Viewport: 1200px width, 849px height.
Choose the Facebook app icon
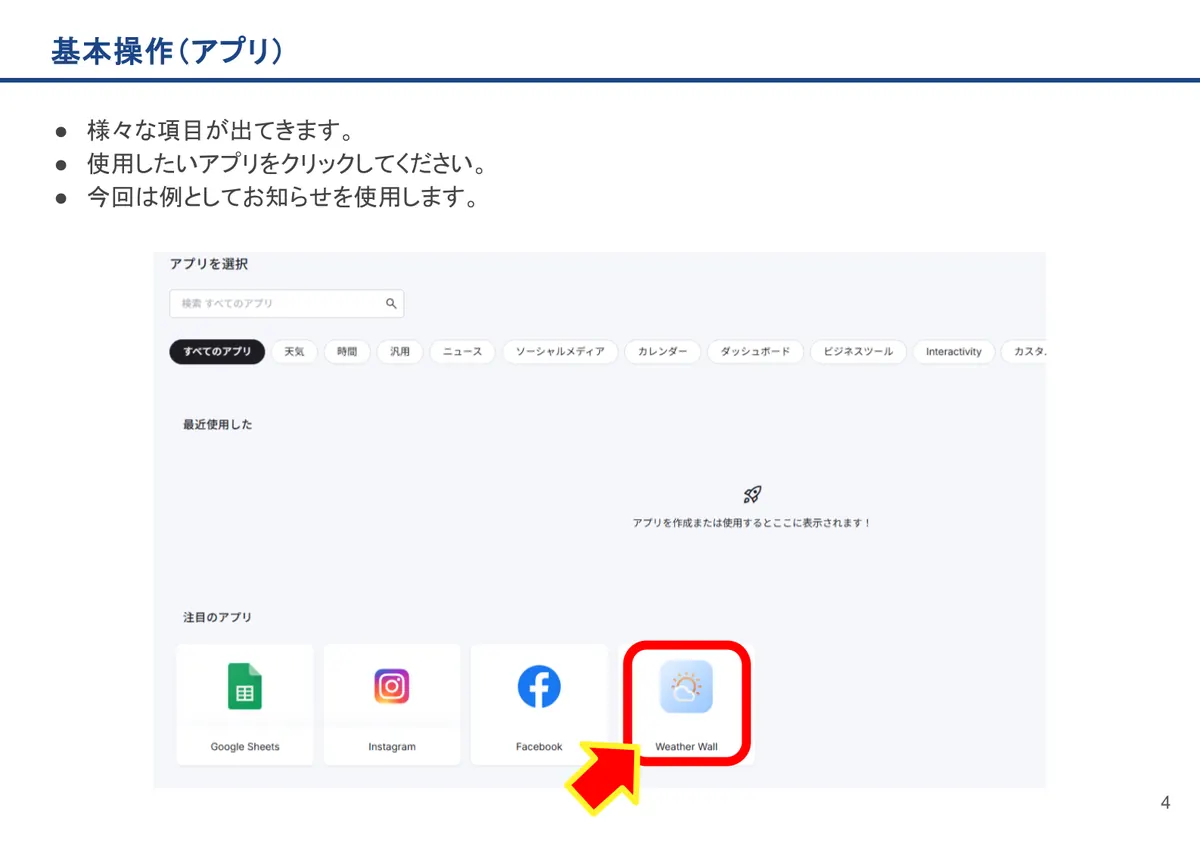pos(539,686)
